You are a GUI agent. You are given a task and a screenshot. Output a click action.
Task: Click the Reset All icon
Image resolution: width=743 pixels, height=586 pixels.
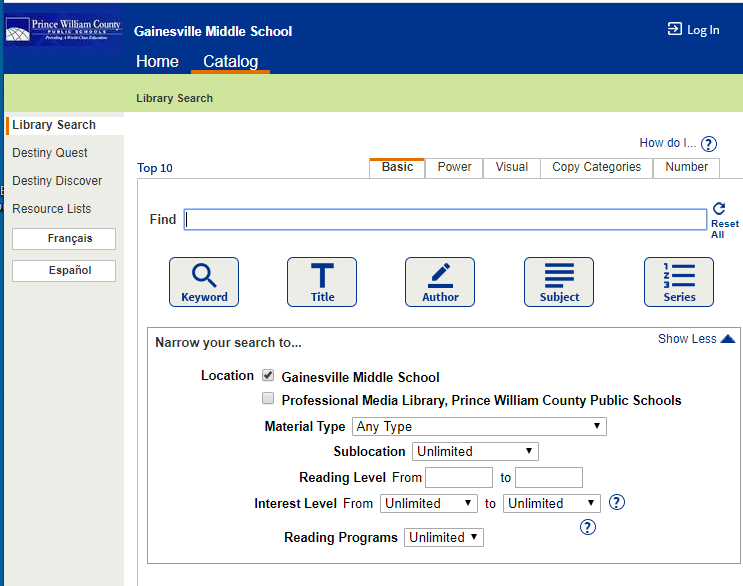719,208
